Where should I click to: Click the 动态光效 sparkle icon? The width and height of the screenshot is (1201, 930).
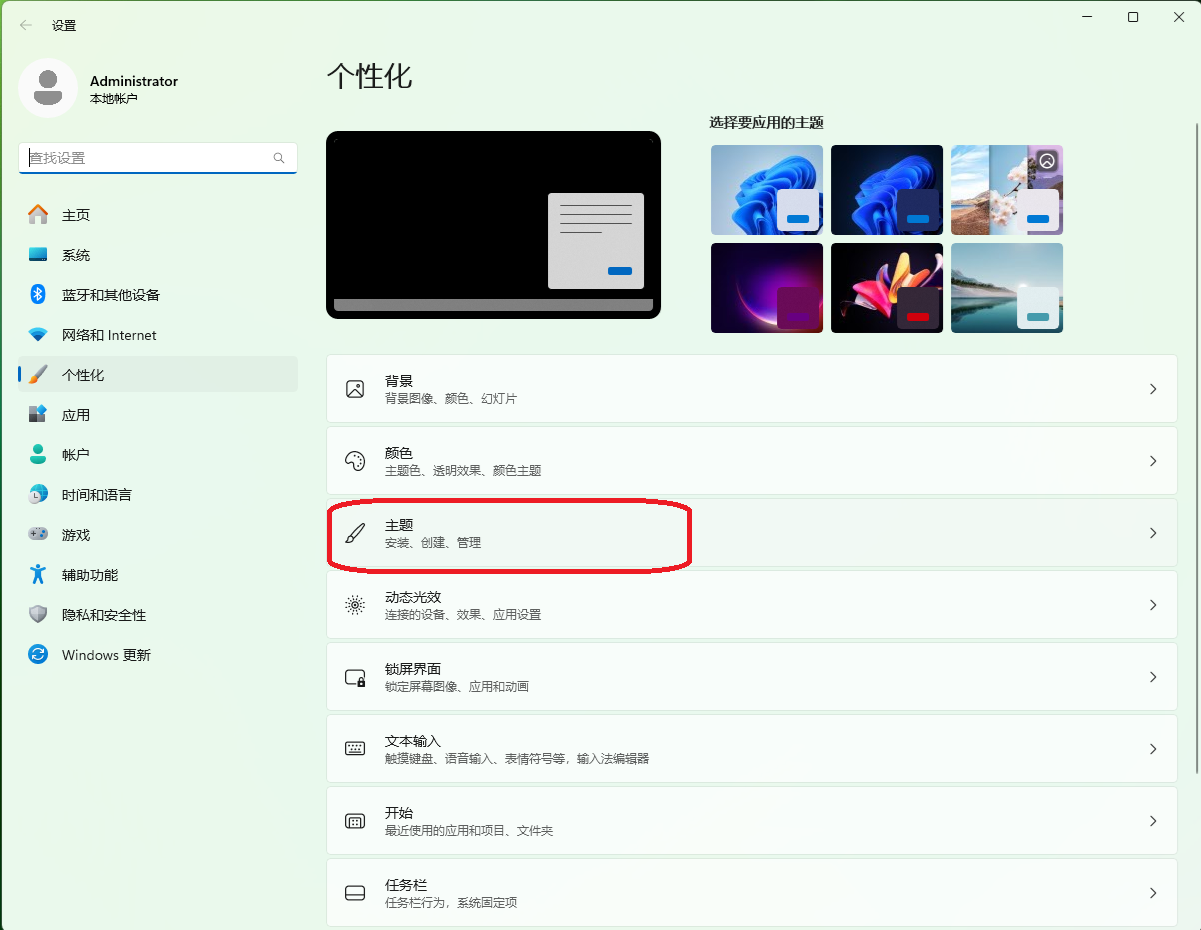pos(355,605)
